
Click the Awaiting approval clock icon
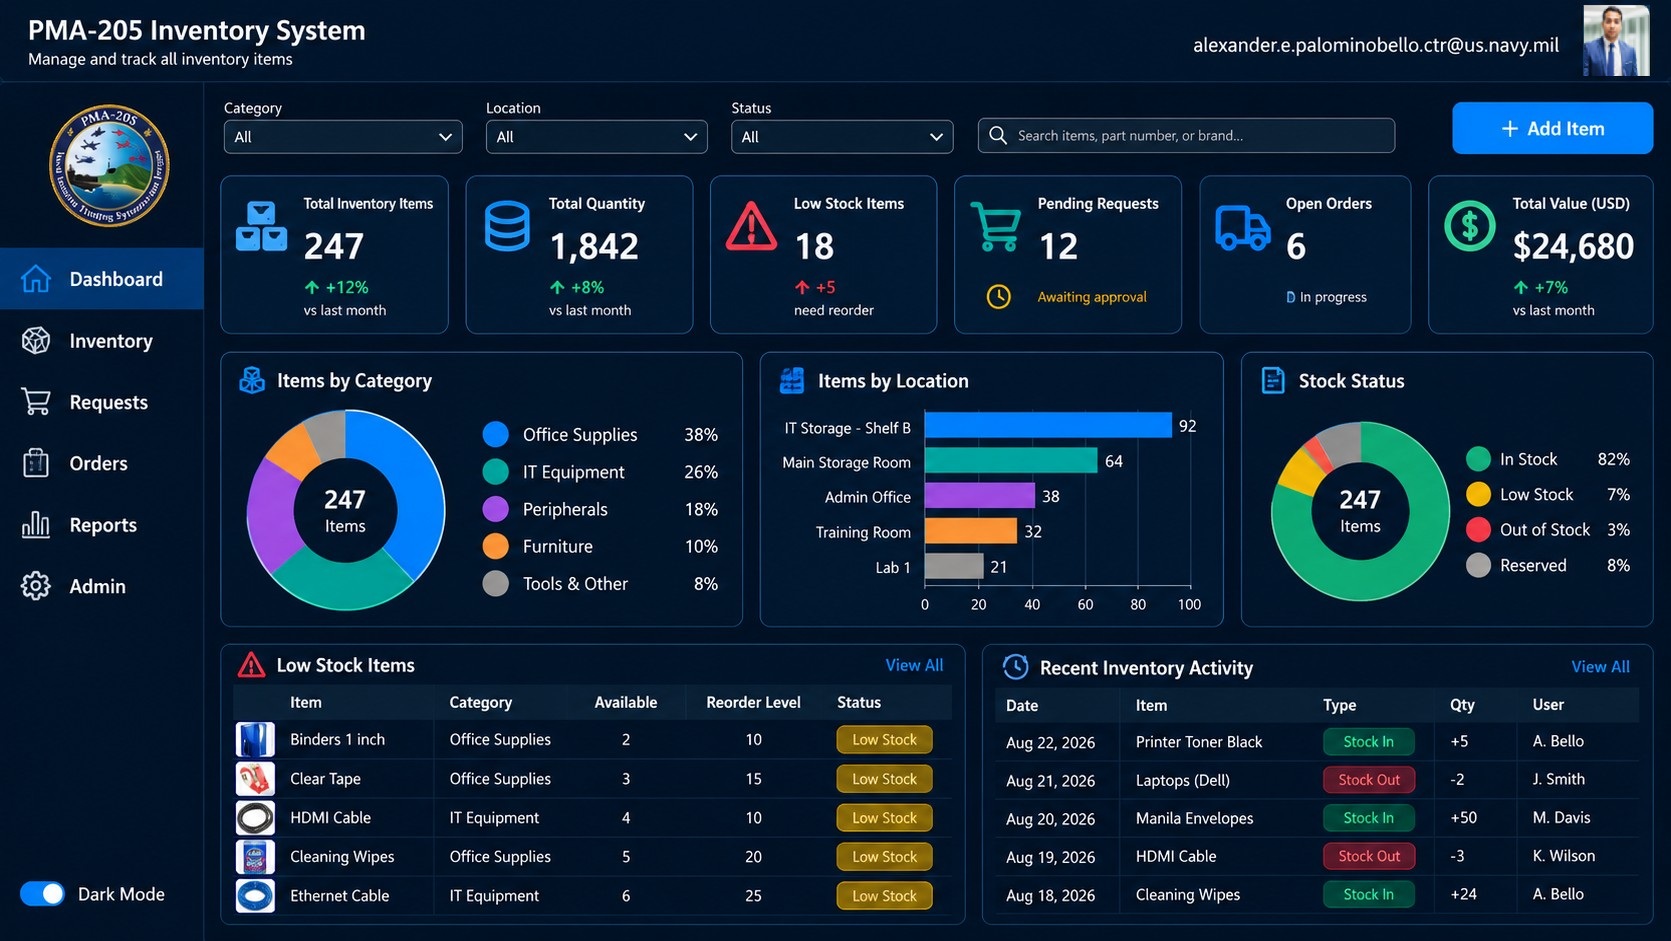pos(998,297)
